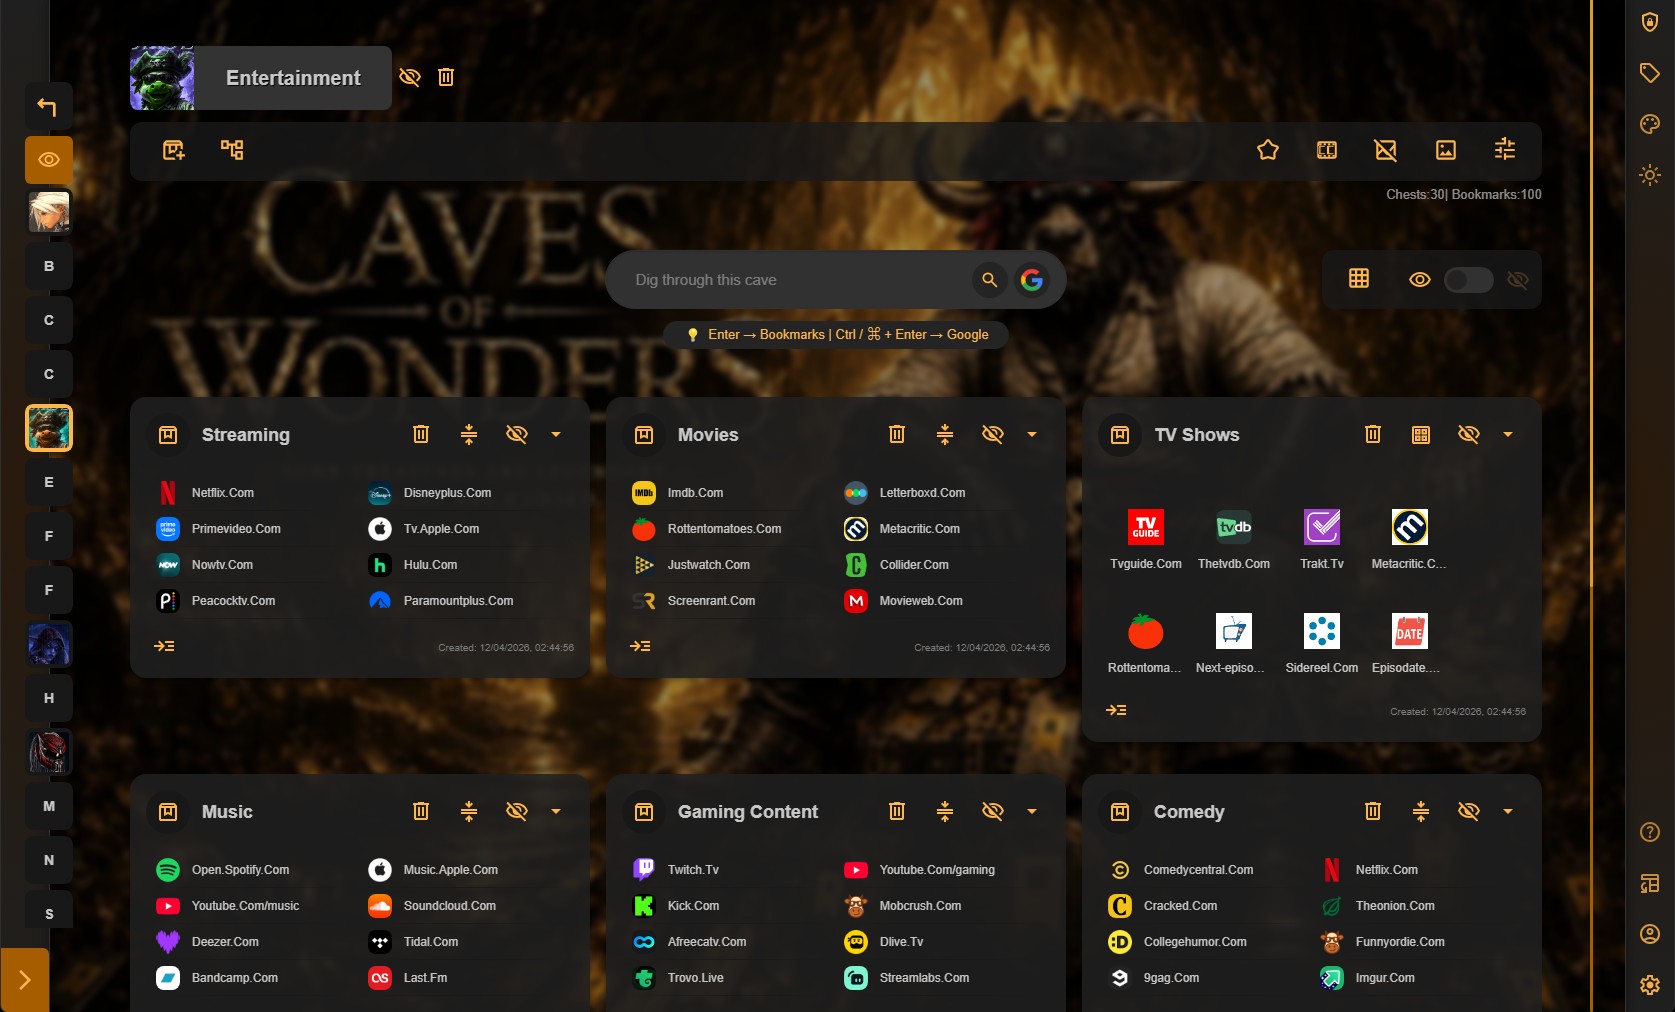
Task: Switch to grid view icon near toggle
Action: [1359, 279]
